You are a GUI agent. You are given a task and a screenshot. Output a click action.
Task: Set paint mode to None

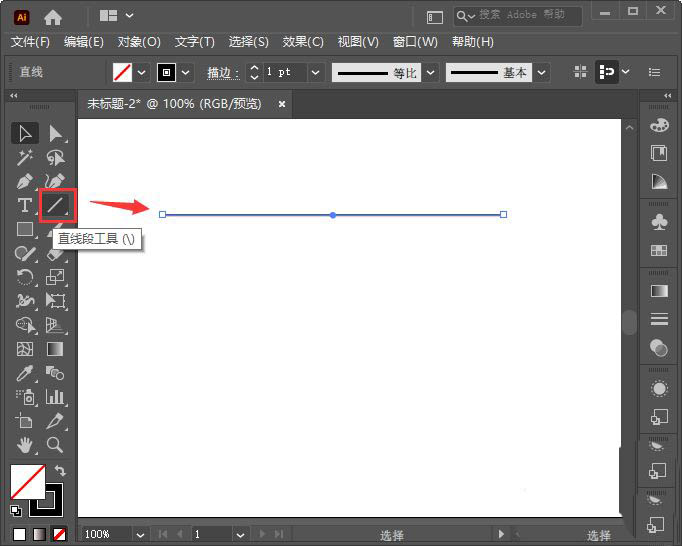point(59,534)
